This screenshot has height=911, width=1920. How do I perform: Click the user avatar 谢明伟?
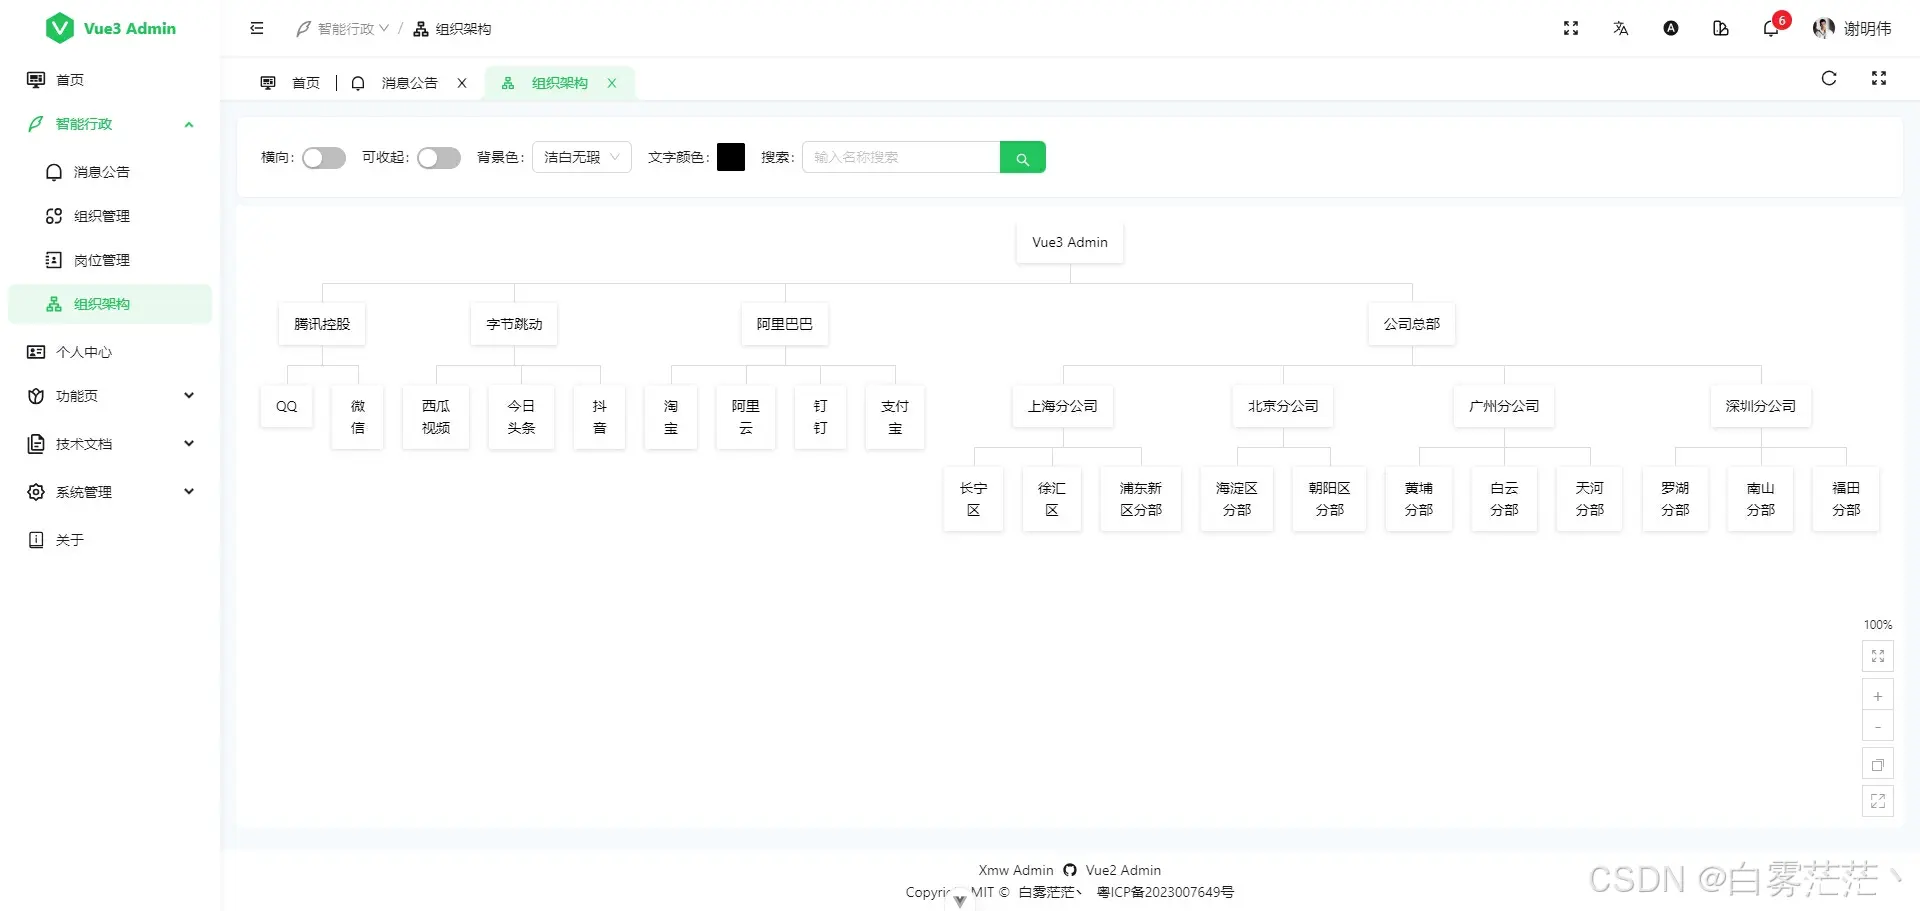pos(1852,28)
